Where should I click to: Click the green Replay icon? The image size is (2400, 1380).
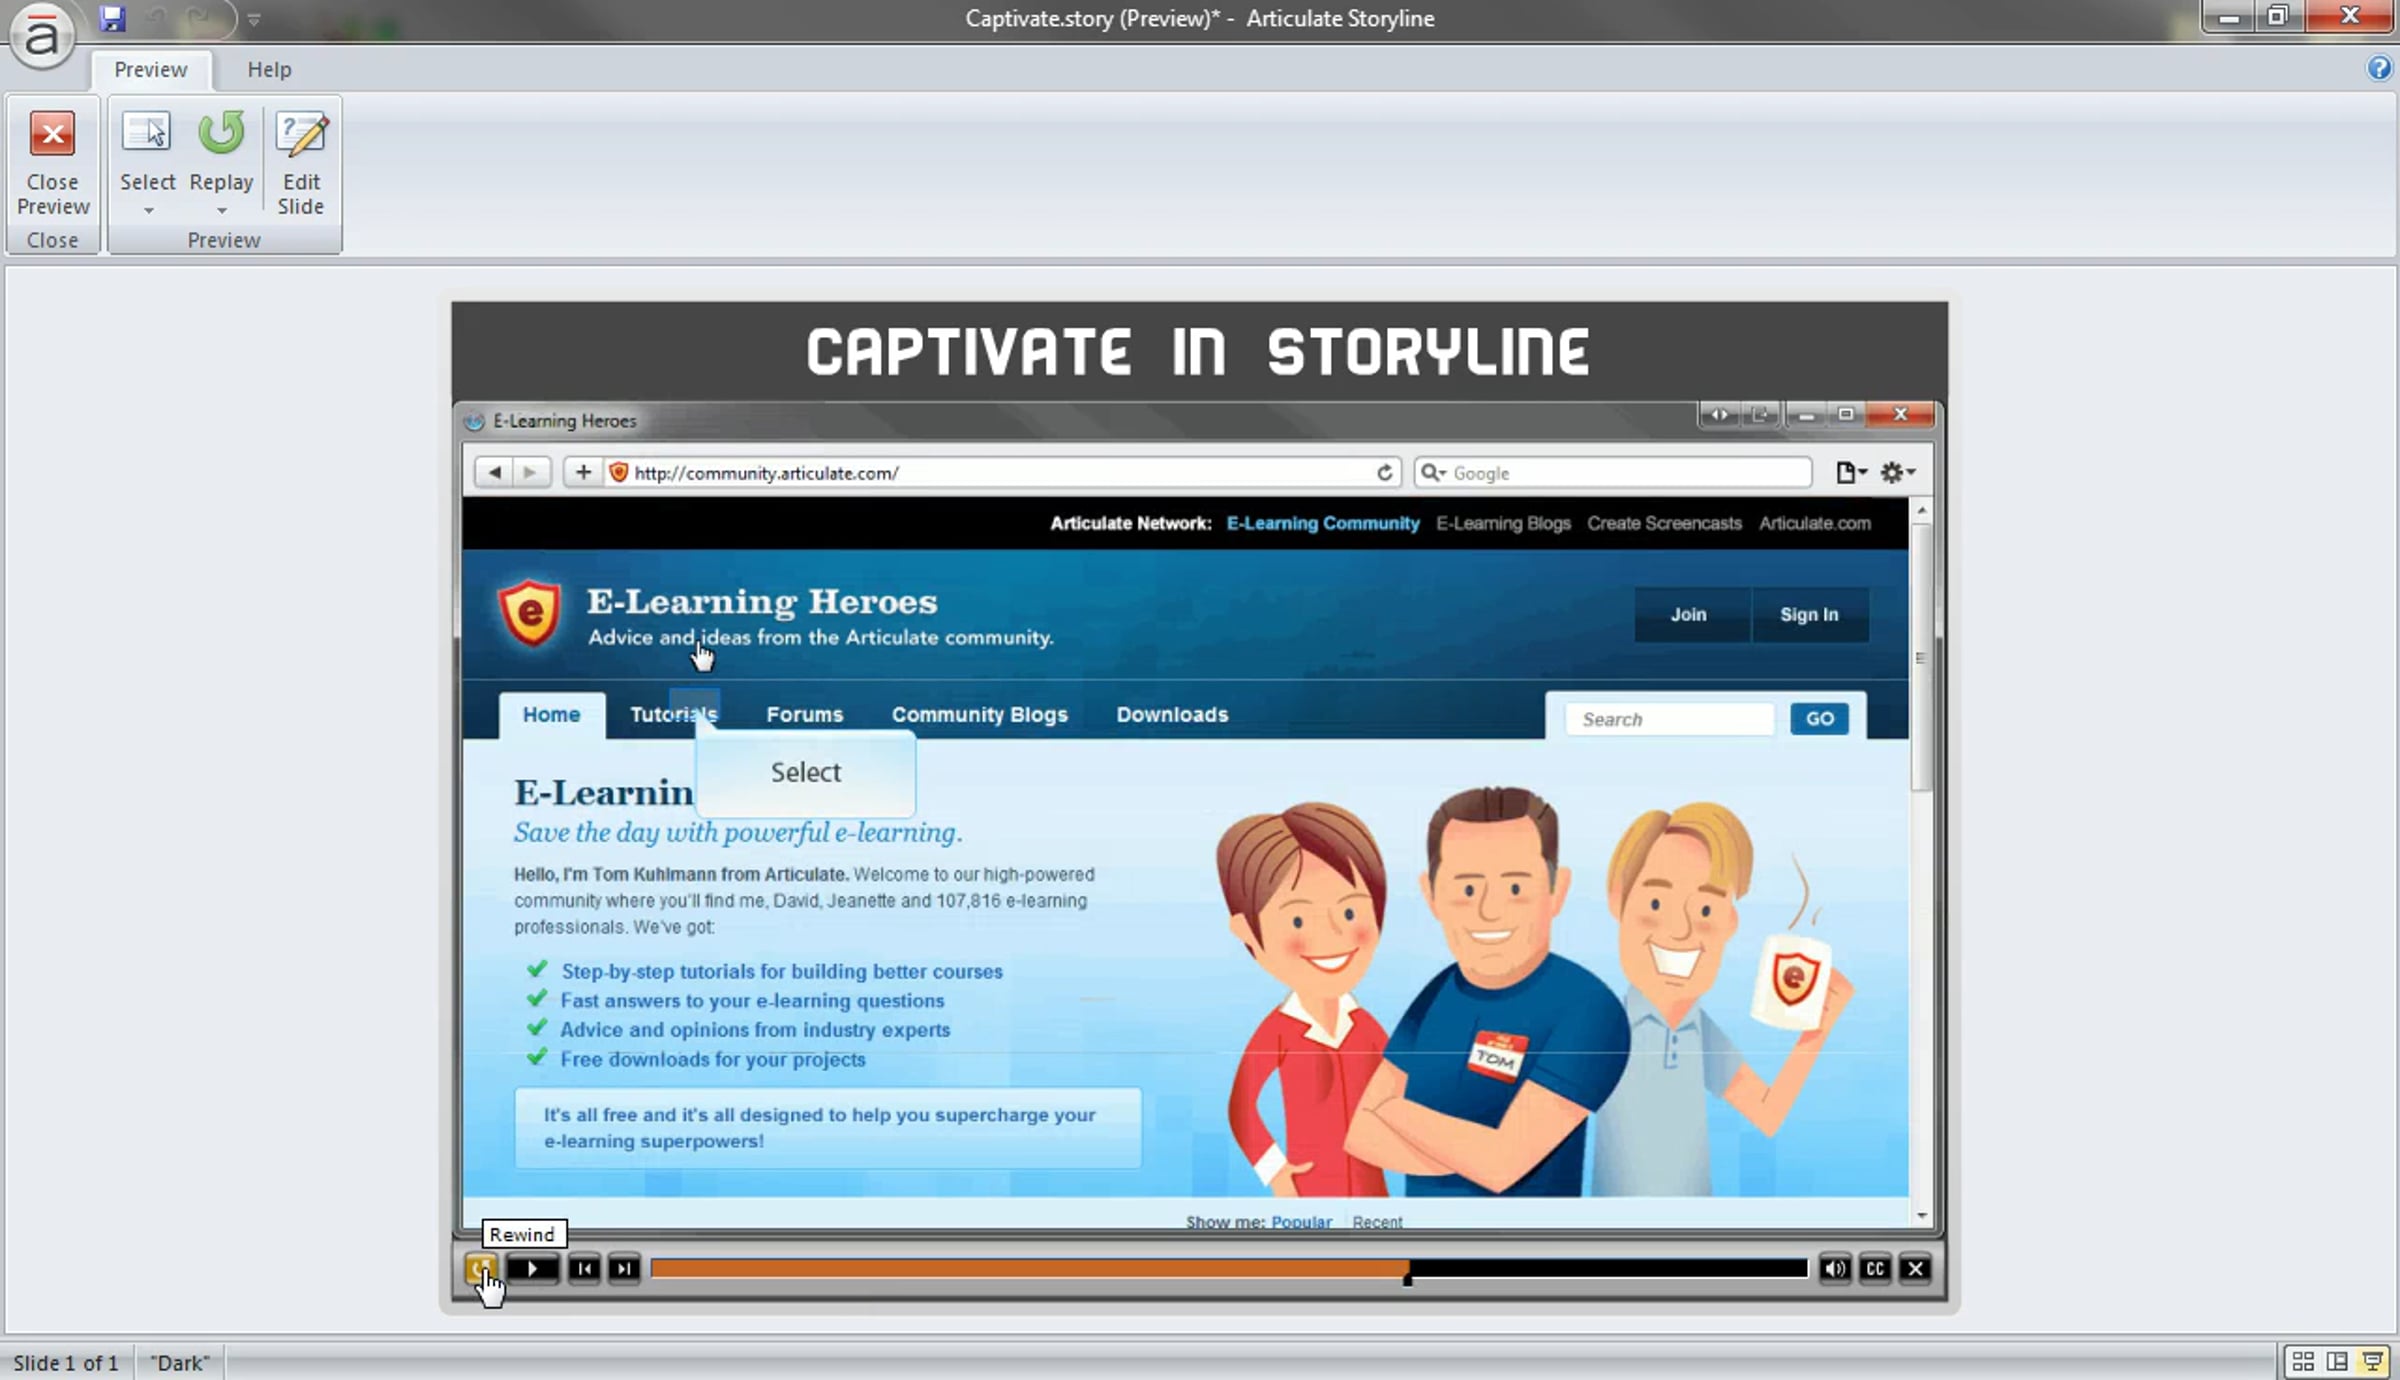[221, 133]
